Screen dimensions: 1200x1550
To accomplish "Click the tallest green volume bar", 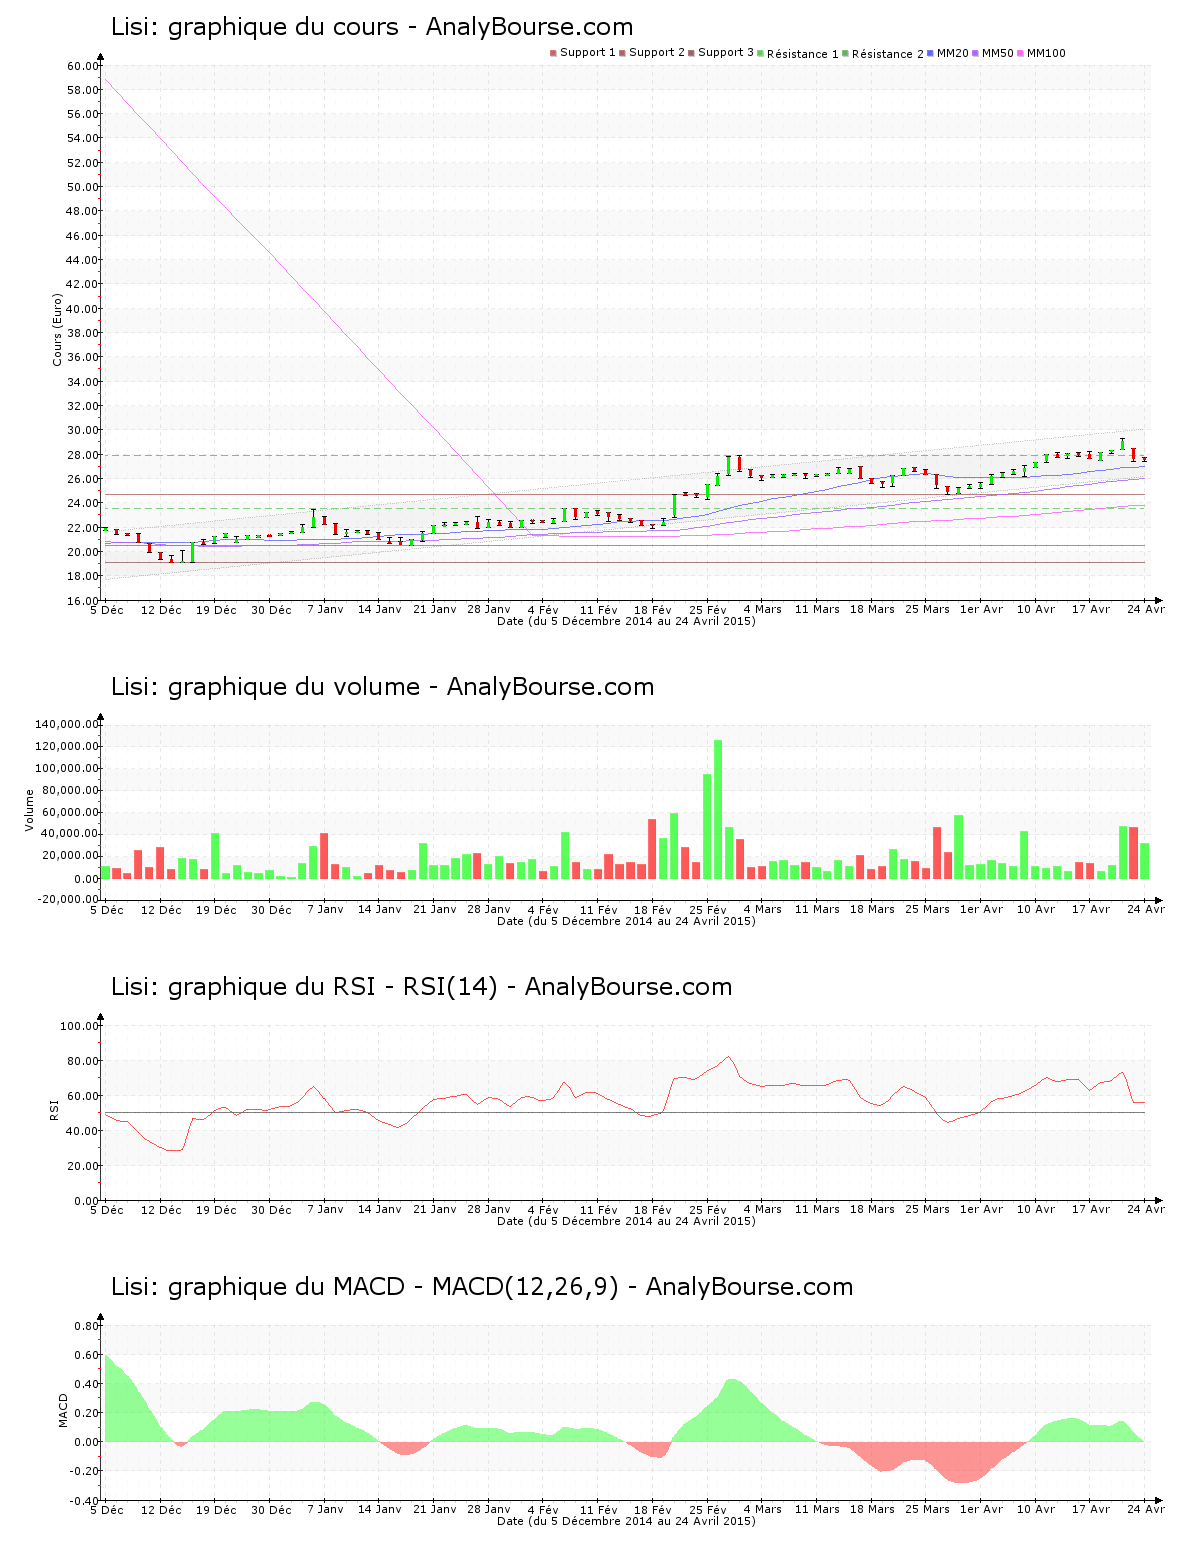I will click(718, 810).
